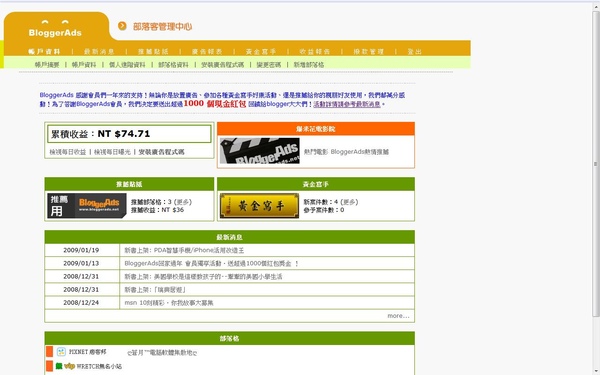
Task: Select the 部落格資料 submenu item
Action: tap(173, 65)
